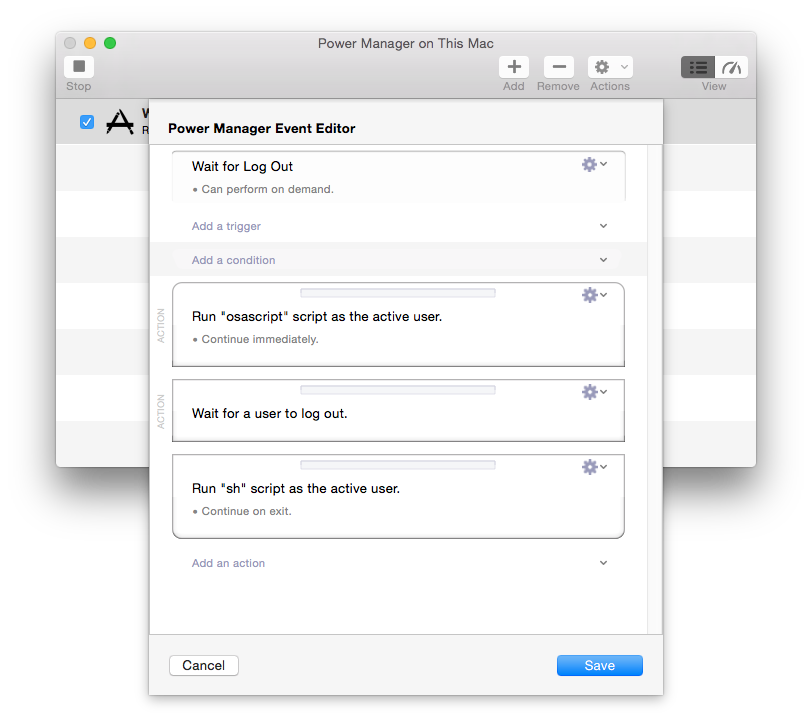Open gear menu for osascript action
This screenshot has width=812, height=716.
click(x=594, y=295)
